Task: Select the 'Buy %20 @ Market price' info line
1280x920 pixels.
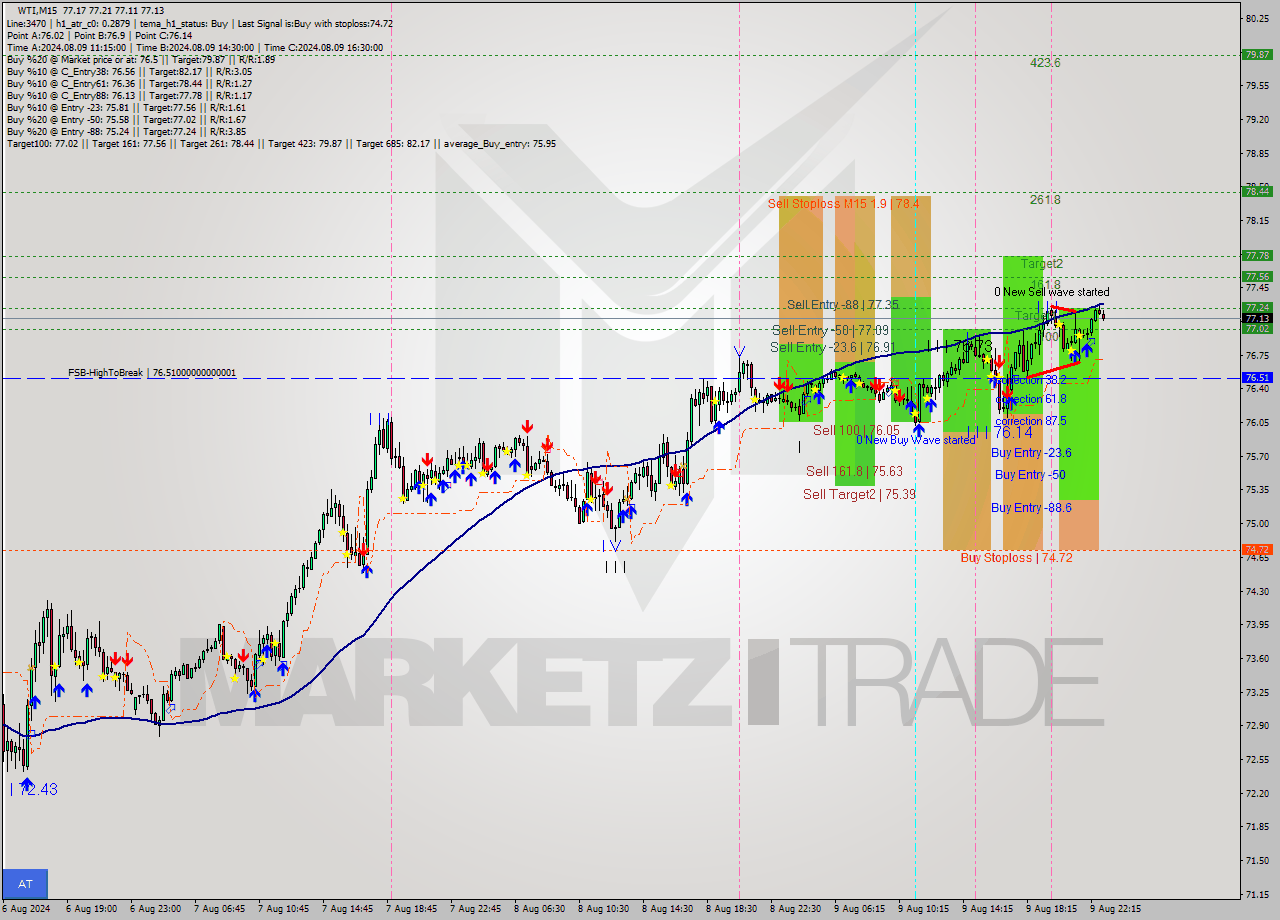Action: (141, 60)
